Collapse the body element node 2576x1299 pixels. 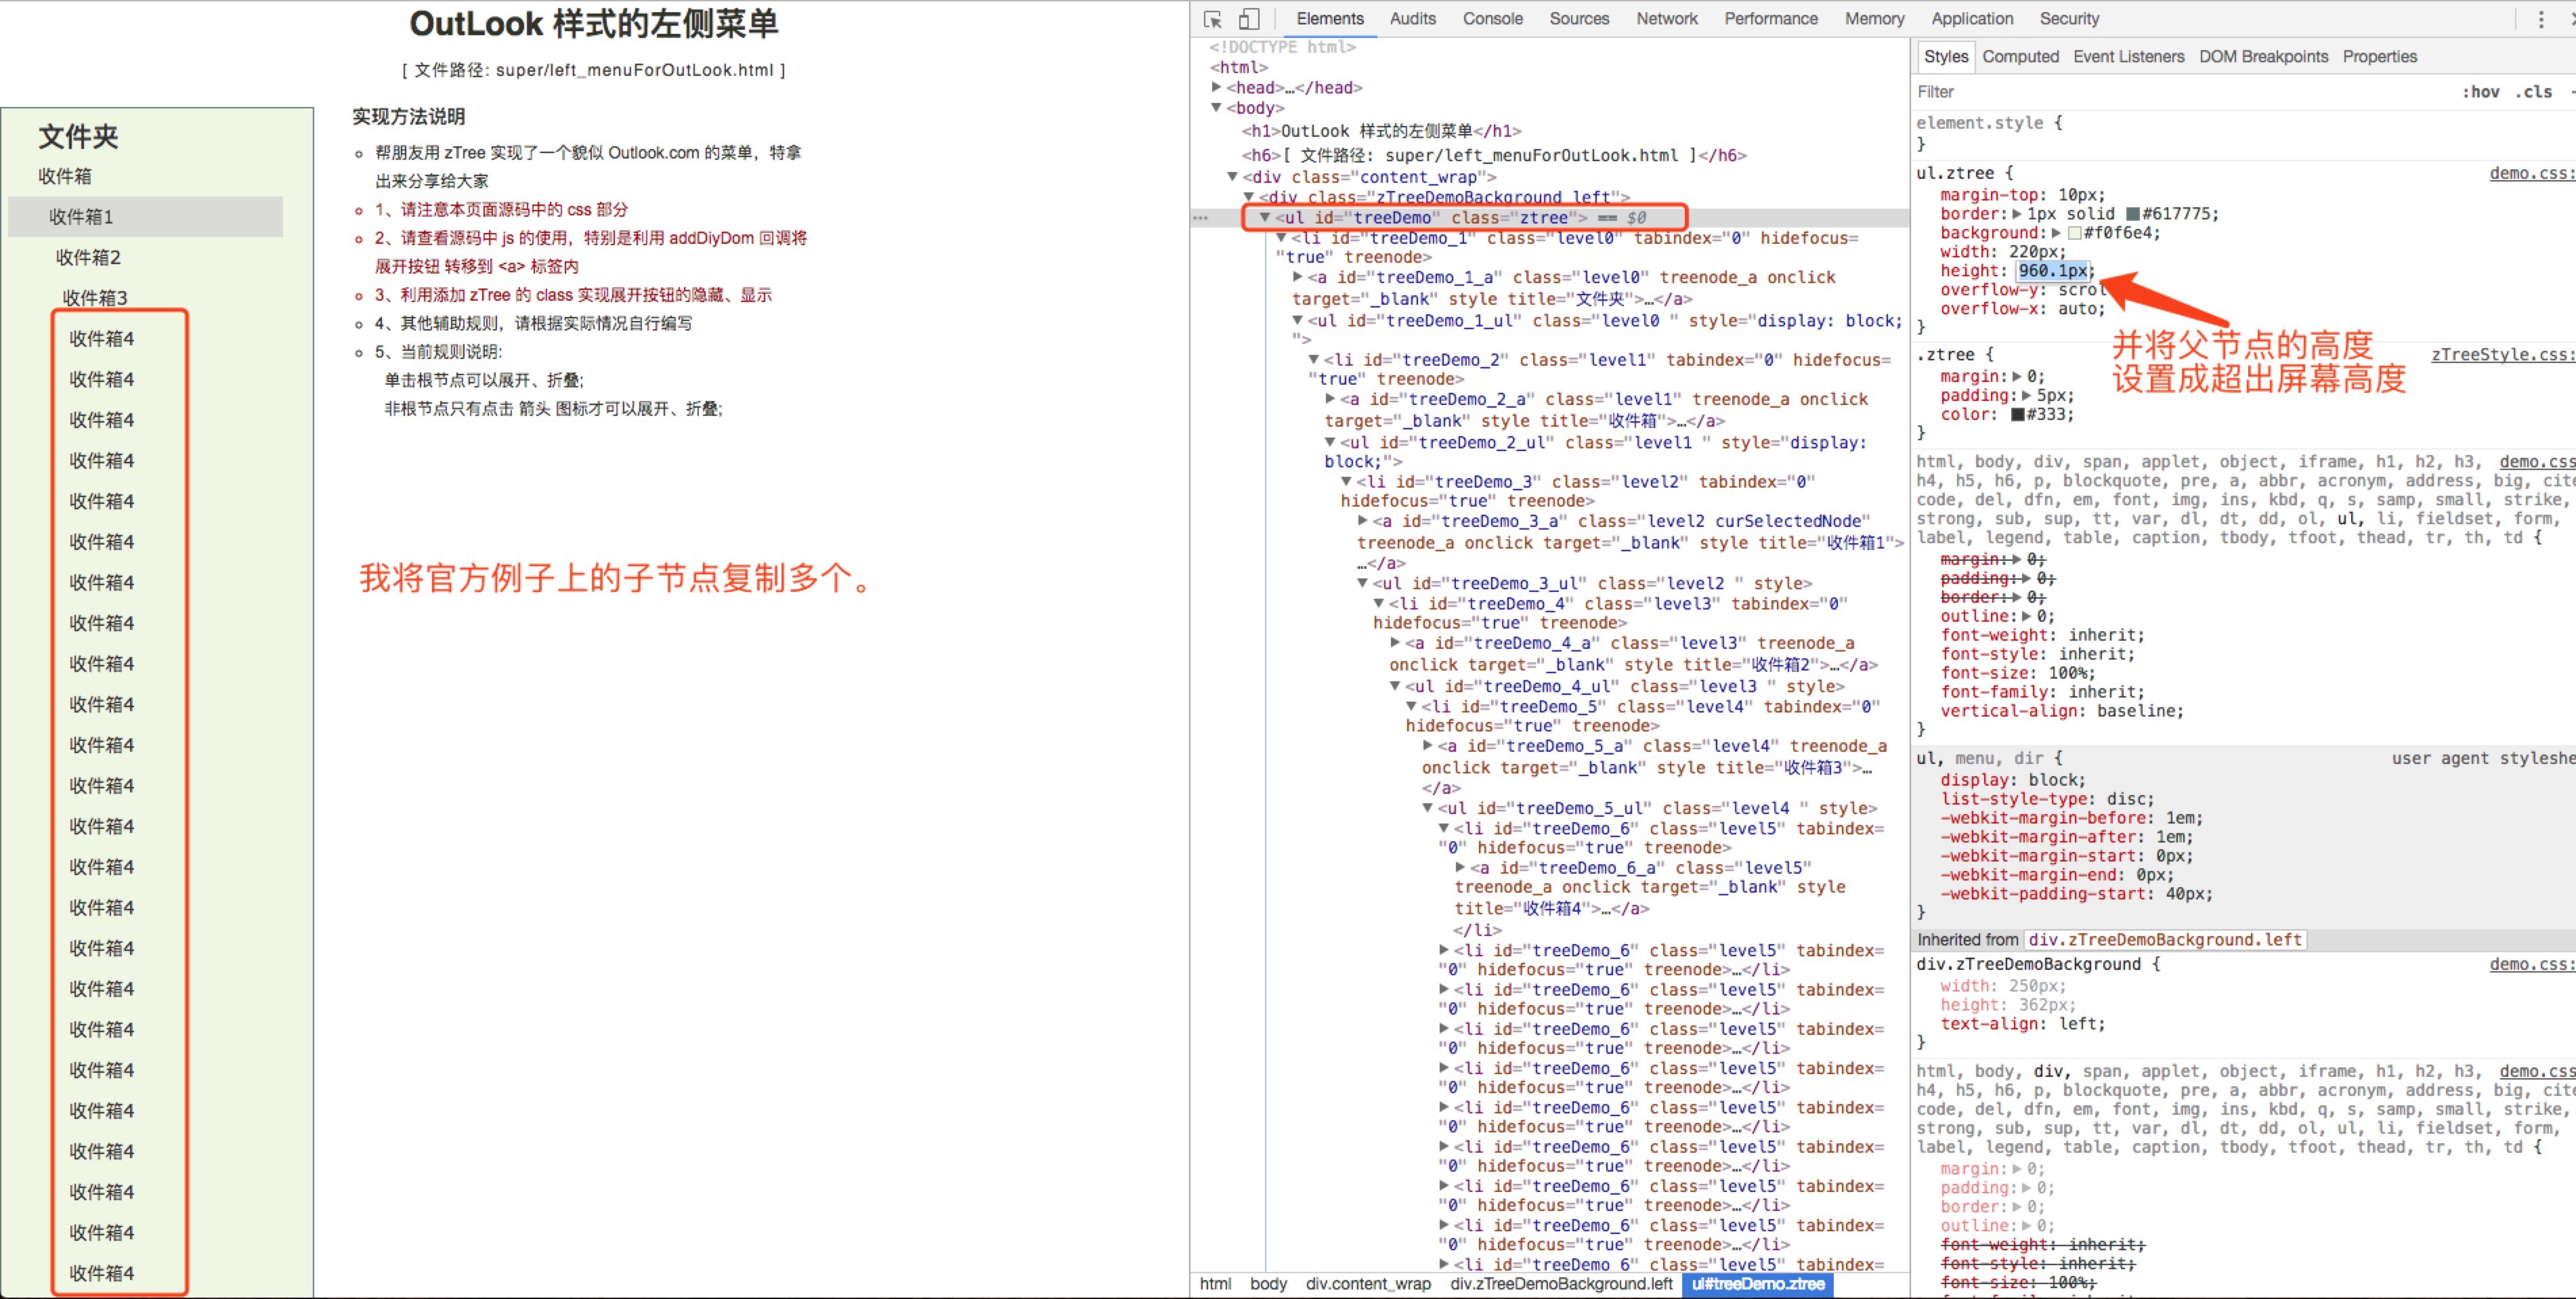(x=1217, y=108)
